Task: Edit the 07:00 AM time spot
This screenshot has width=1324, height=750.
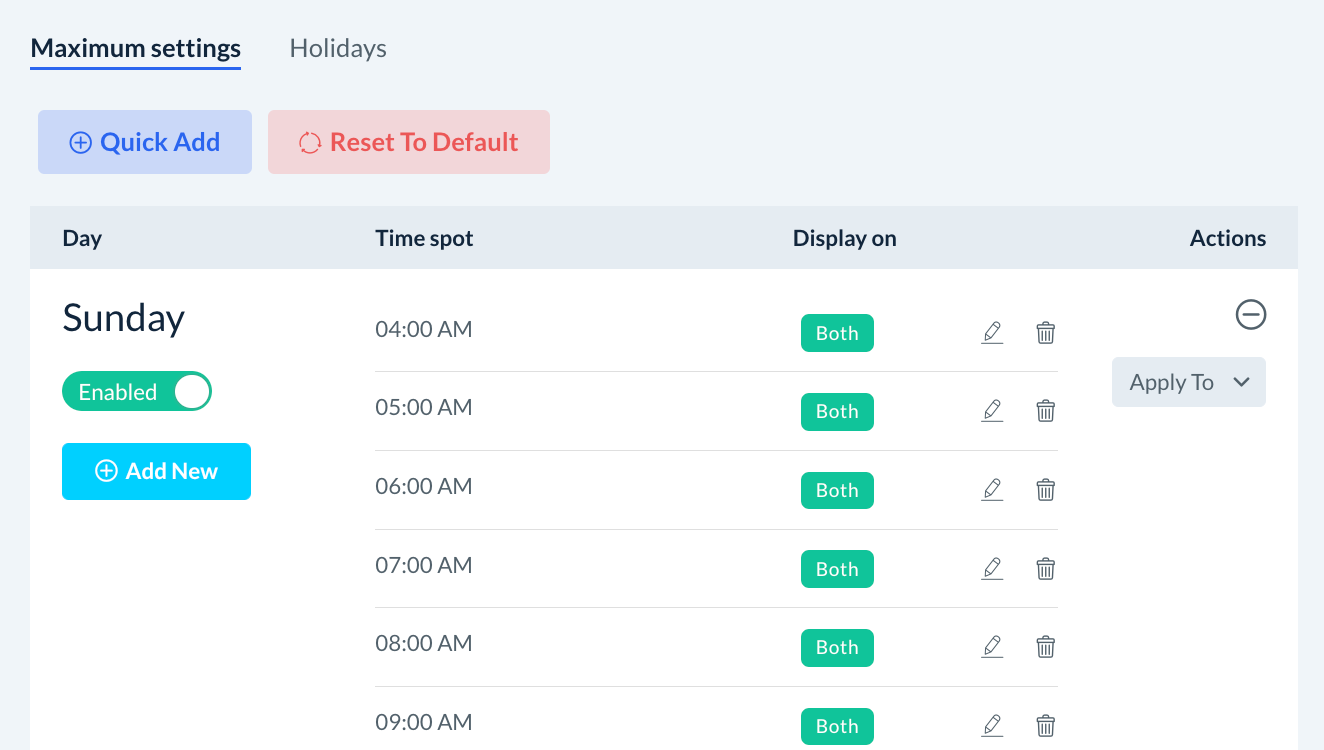Action: click(992, 569)
